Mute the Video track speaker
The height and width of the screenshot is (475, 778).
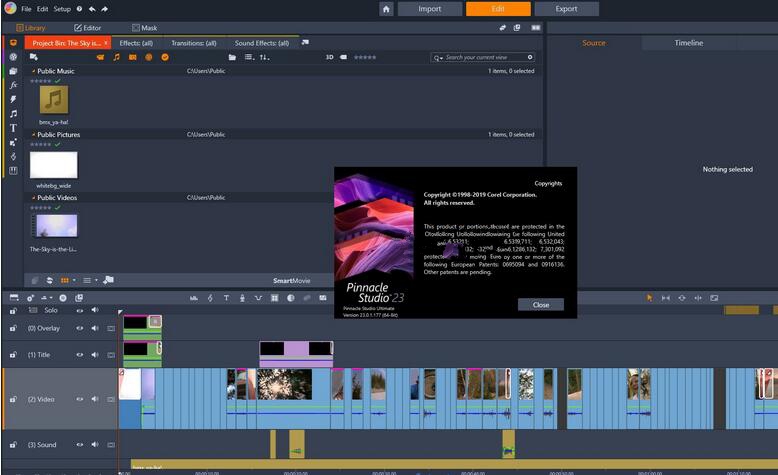(x=95, y=399)
